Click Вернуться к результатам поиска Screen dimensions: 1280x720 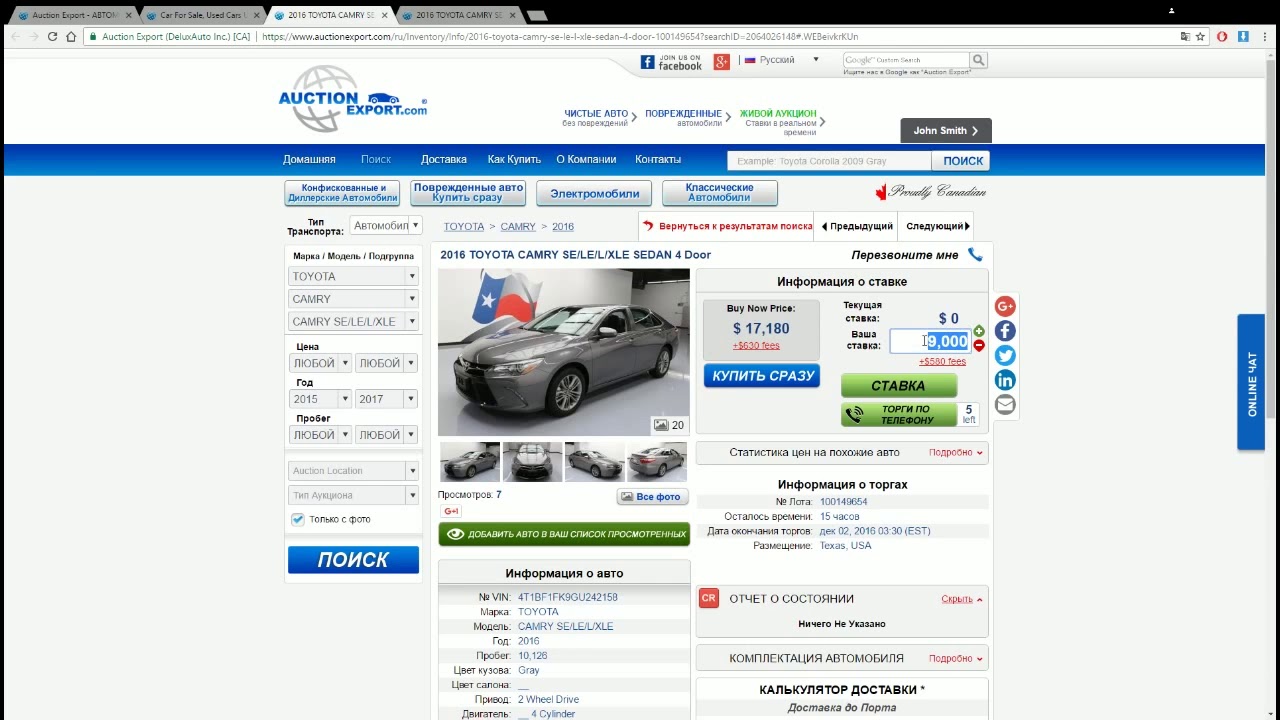(x=727, y=226)
